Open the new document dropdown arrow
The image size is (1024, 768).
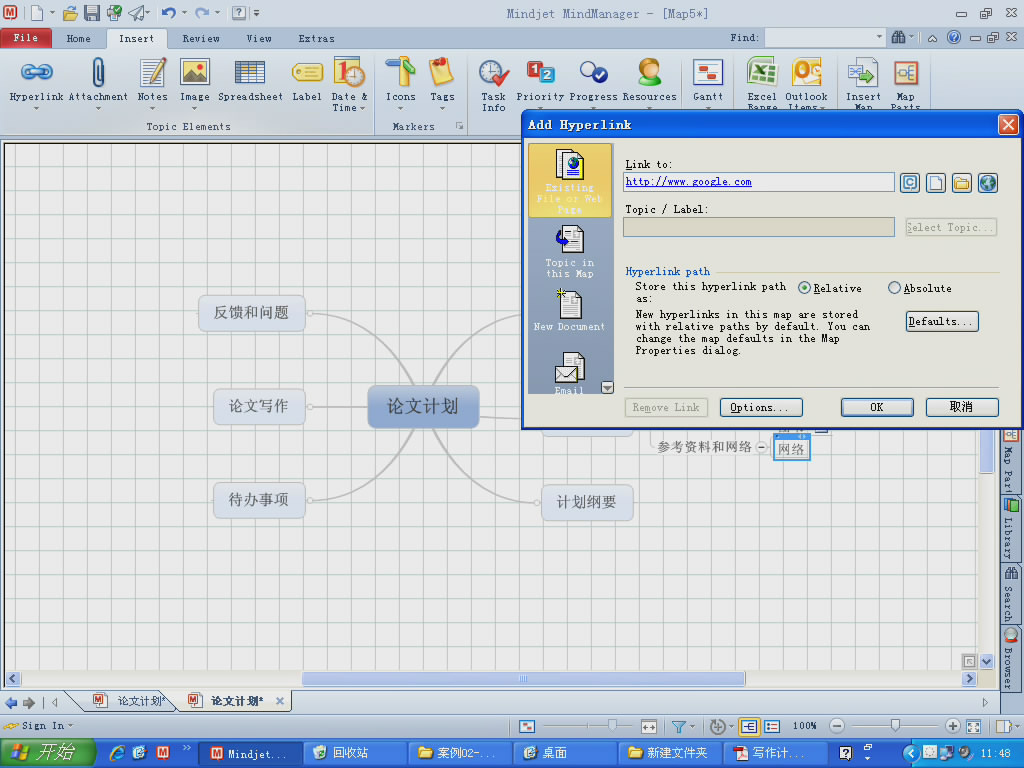[x=52, y=12]
